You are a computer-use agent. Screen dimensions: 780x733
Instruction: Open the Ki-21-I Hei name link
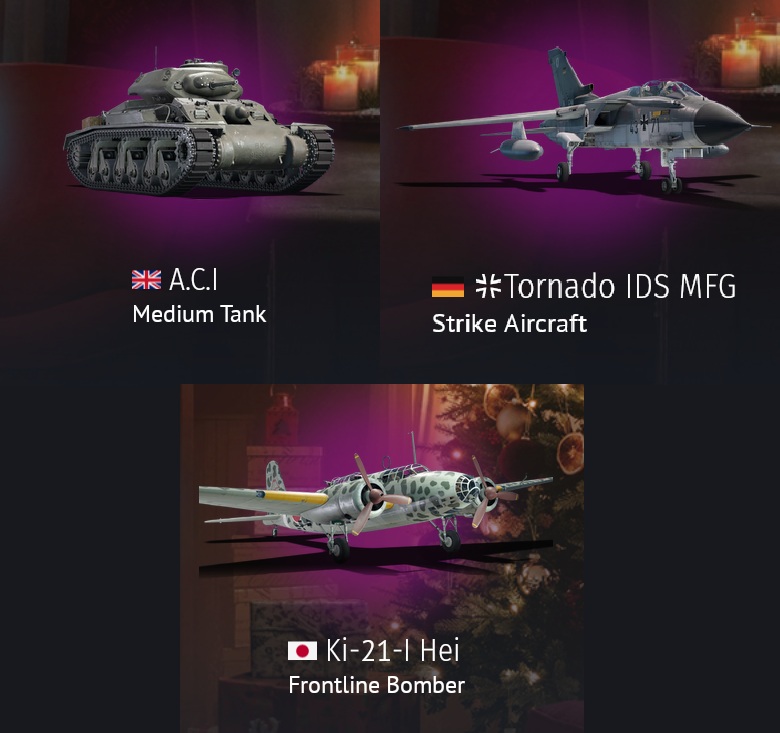pyautogui.click(x=392, y=650)
